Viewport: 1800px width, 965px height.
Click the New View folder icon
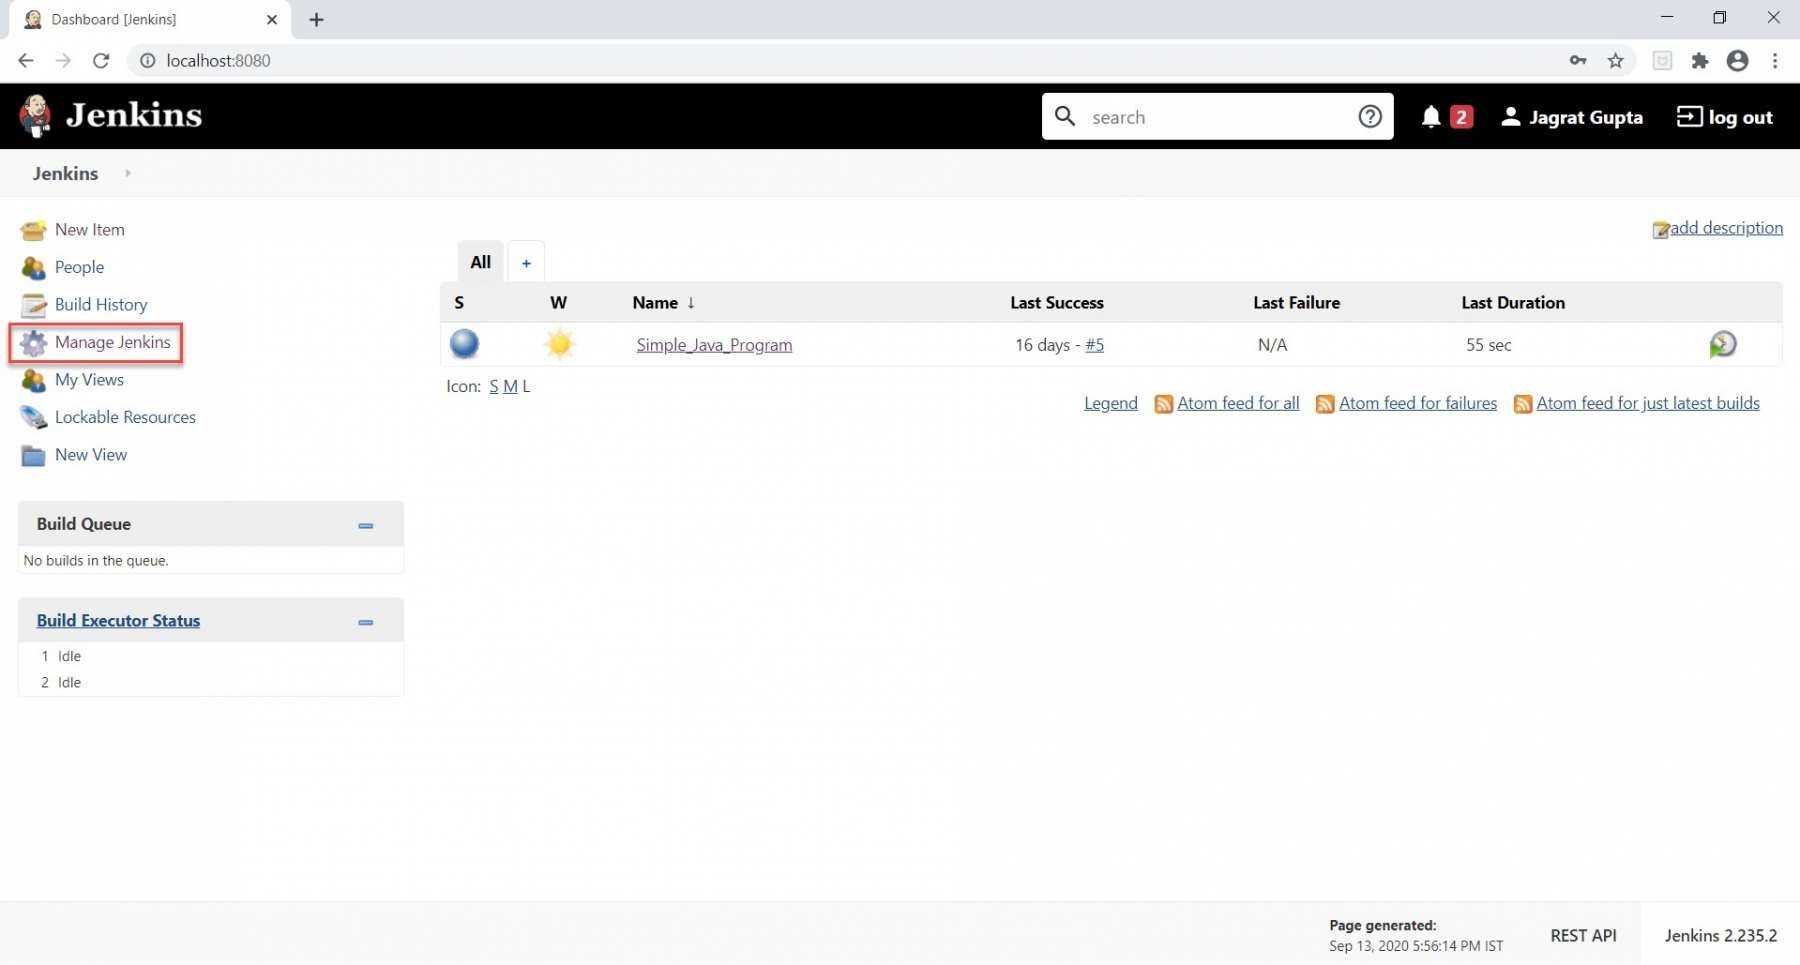click(33, 455)
